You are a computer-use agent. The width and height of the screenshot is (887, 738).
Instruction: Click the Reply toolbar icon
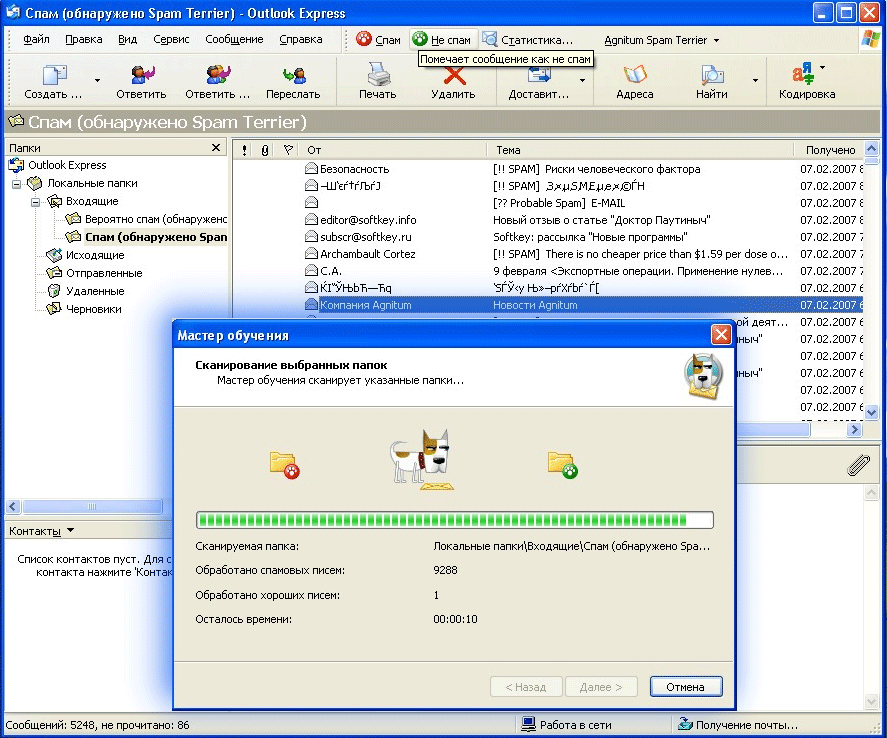pyautogui.click(x=141, y=75)
